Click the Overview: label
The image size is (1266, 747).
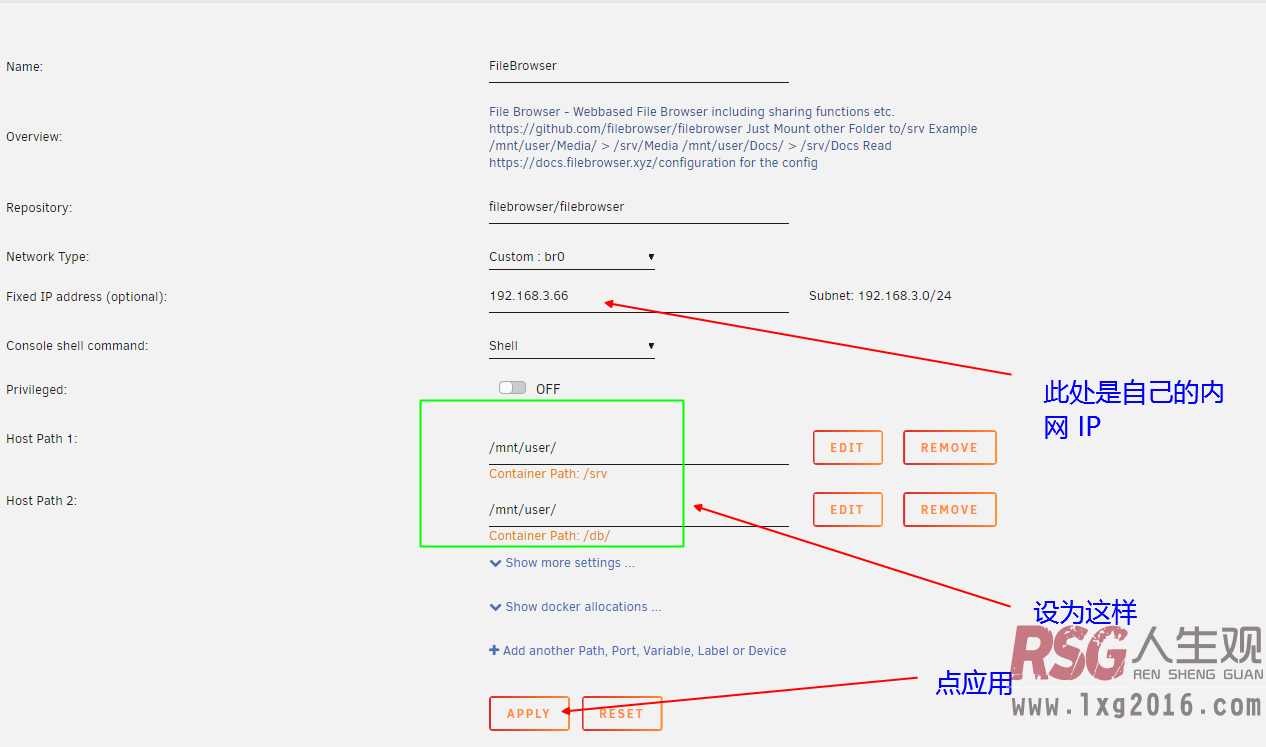click(x=34, y=137)
